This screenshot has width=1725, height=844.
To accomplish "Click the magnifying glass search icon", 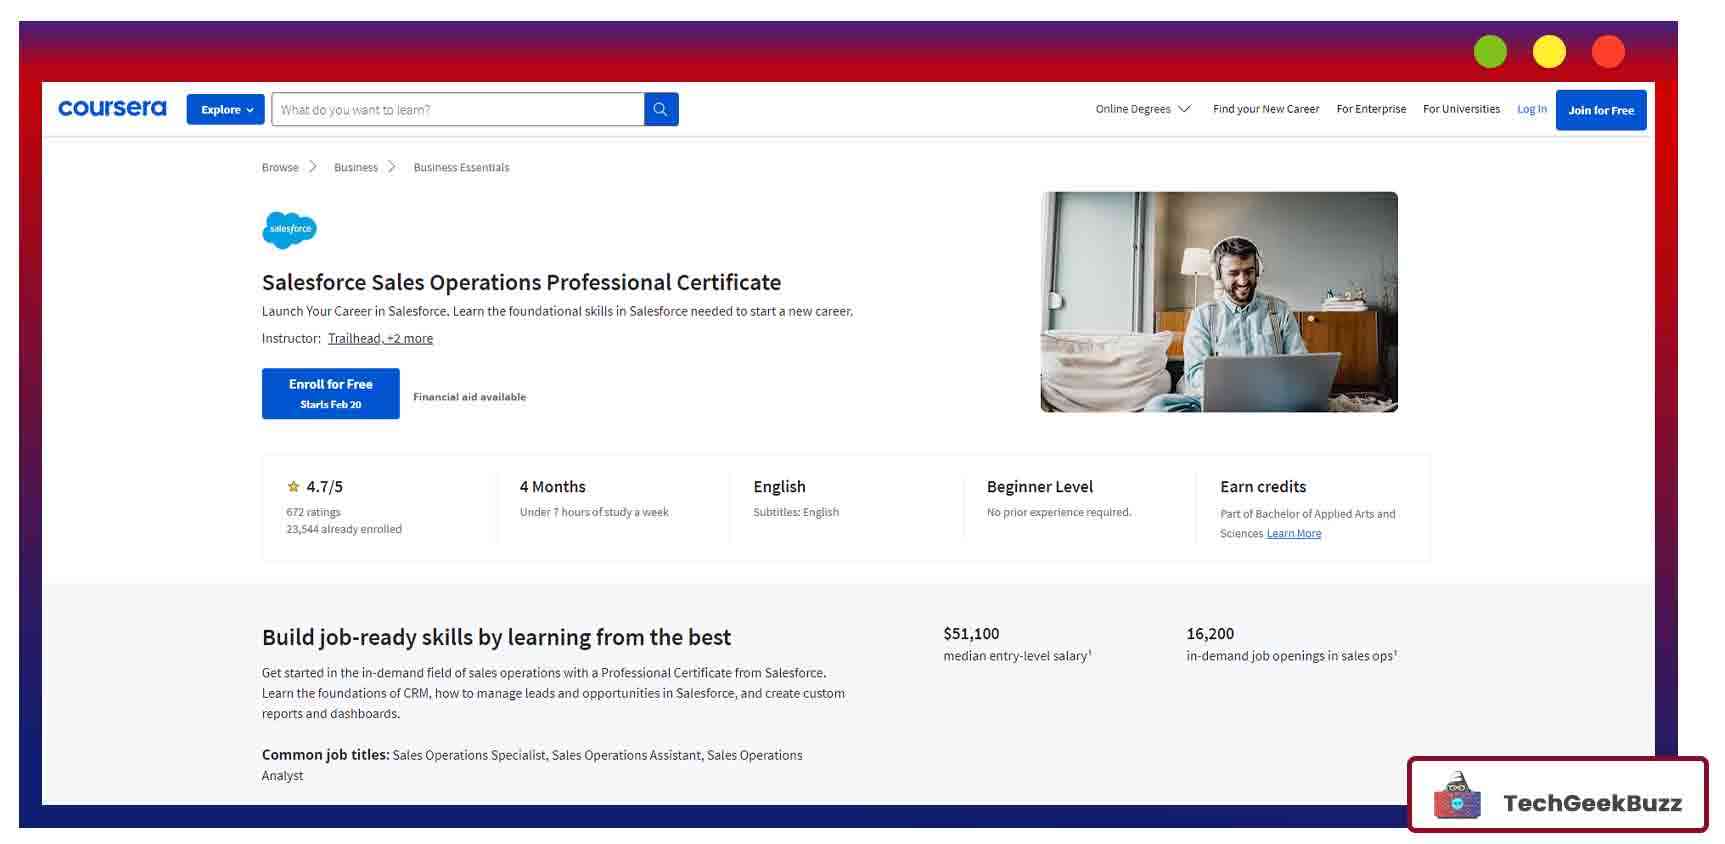I will pyautogui.click(x=661, y=109).
